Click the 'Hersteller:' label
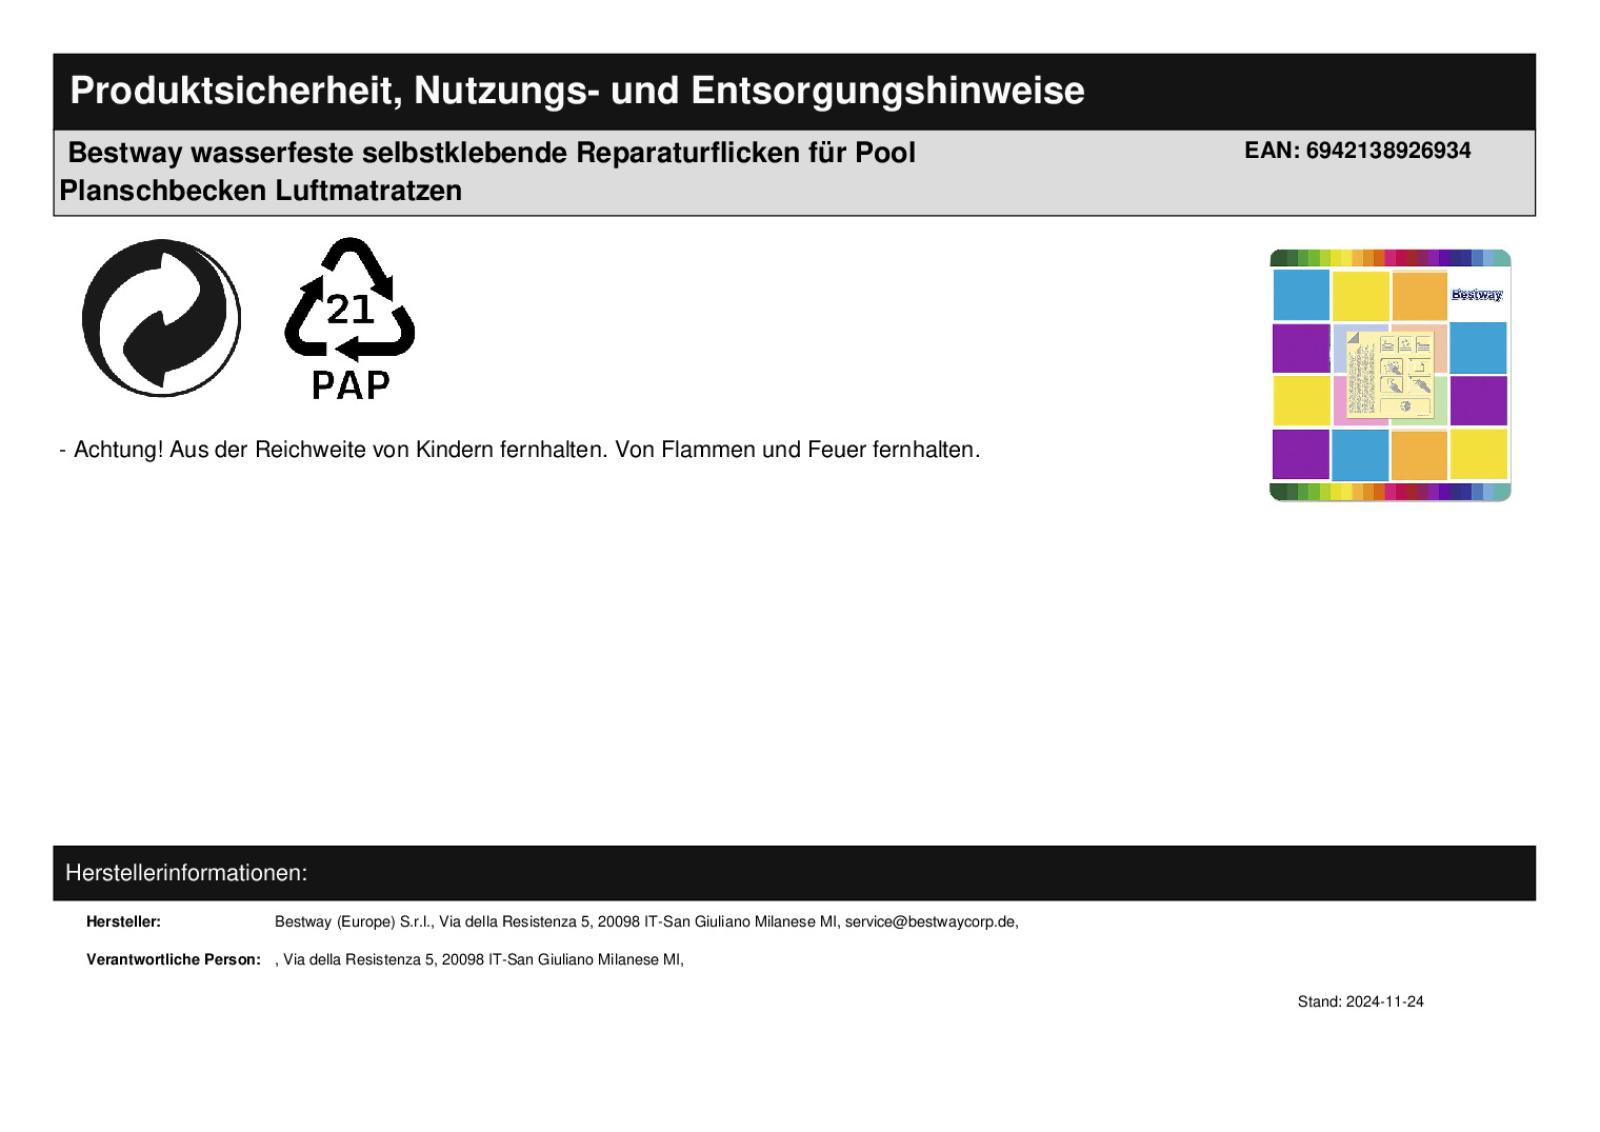 (x=123, y=922)
